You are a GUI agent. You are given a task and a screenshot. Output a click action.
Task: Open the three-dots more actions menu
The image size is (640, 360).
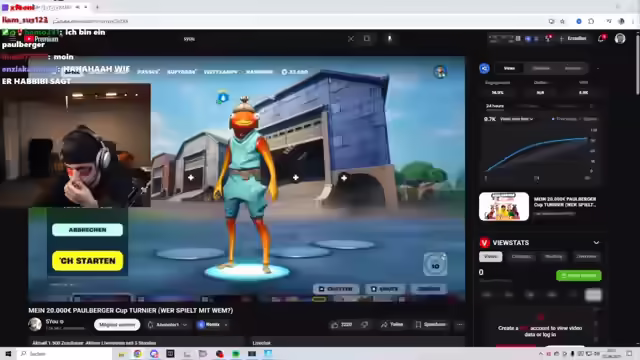[x=460, y=324]
